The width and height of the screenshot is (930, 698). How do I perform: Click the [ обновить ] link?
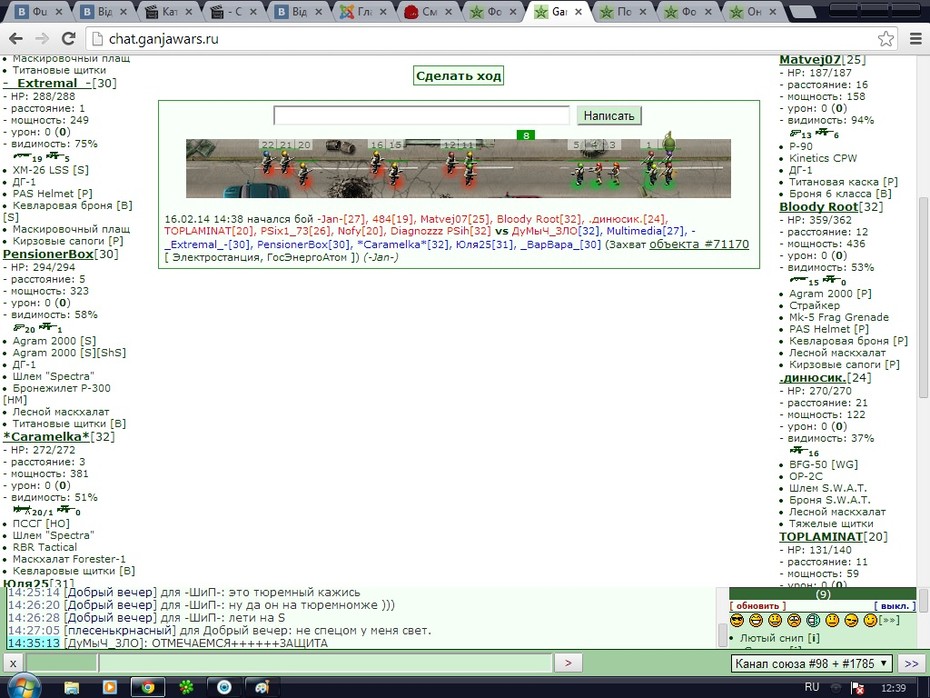[x=758, y=606]
